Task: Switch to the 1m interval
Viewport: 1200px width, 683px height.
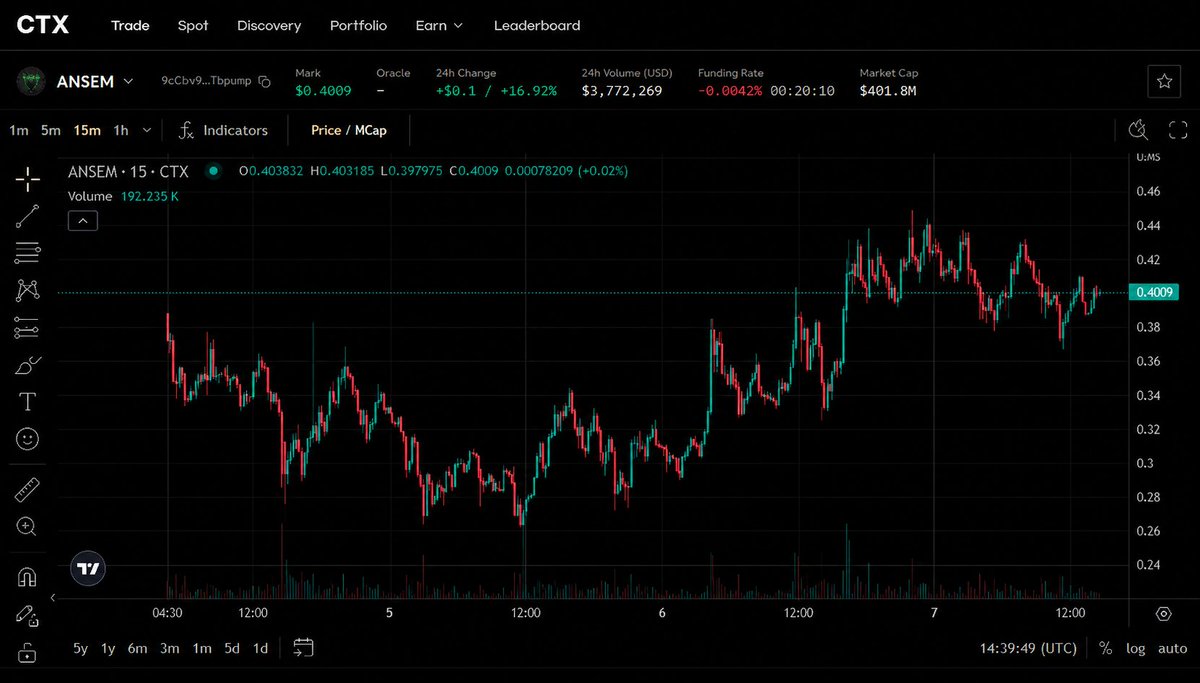Action: coord(19,130)
